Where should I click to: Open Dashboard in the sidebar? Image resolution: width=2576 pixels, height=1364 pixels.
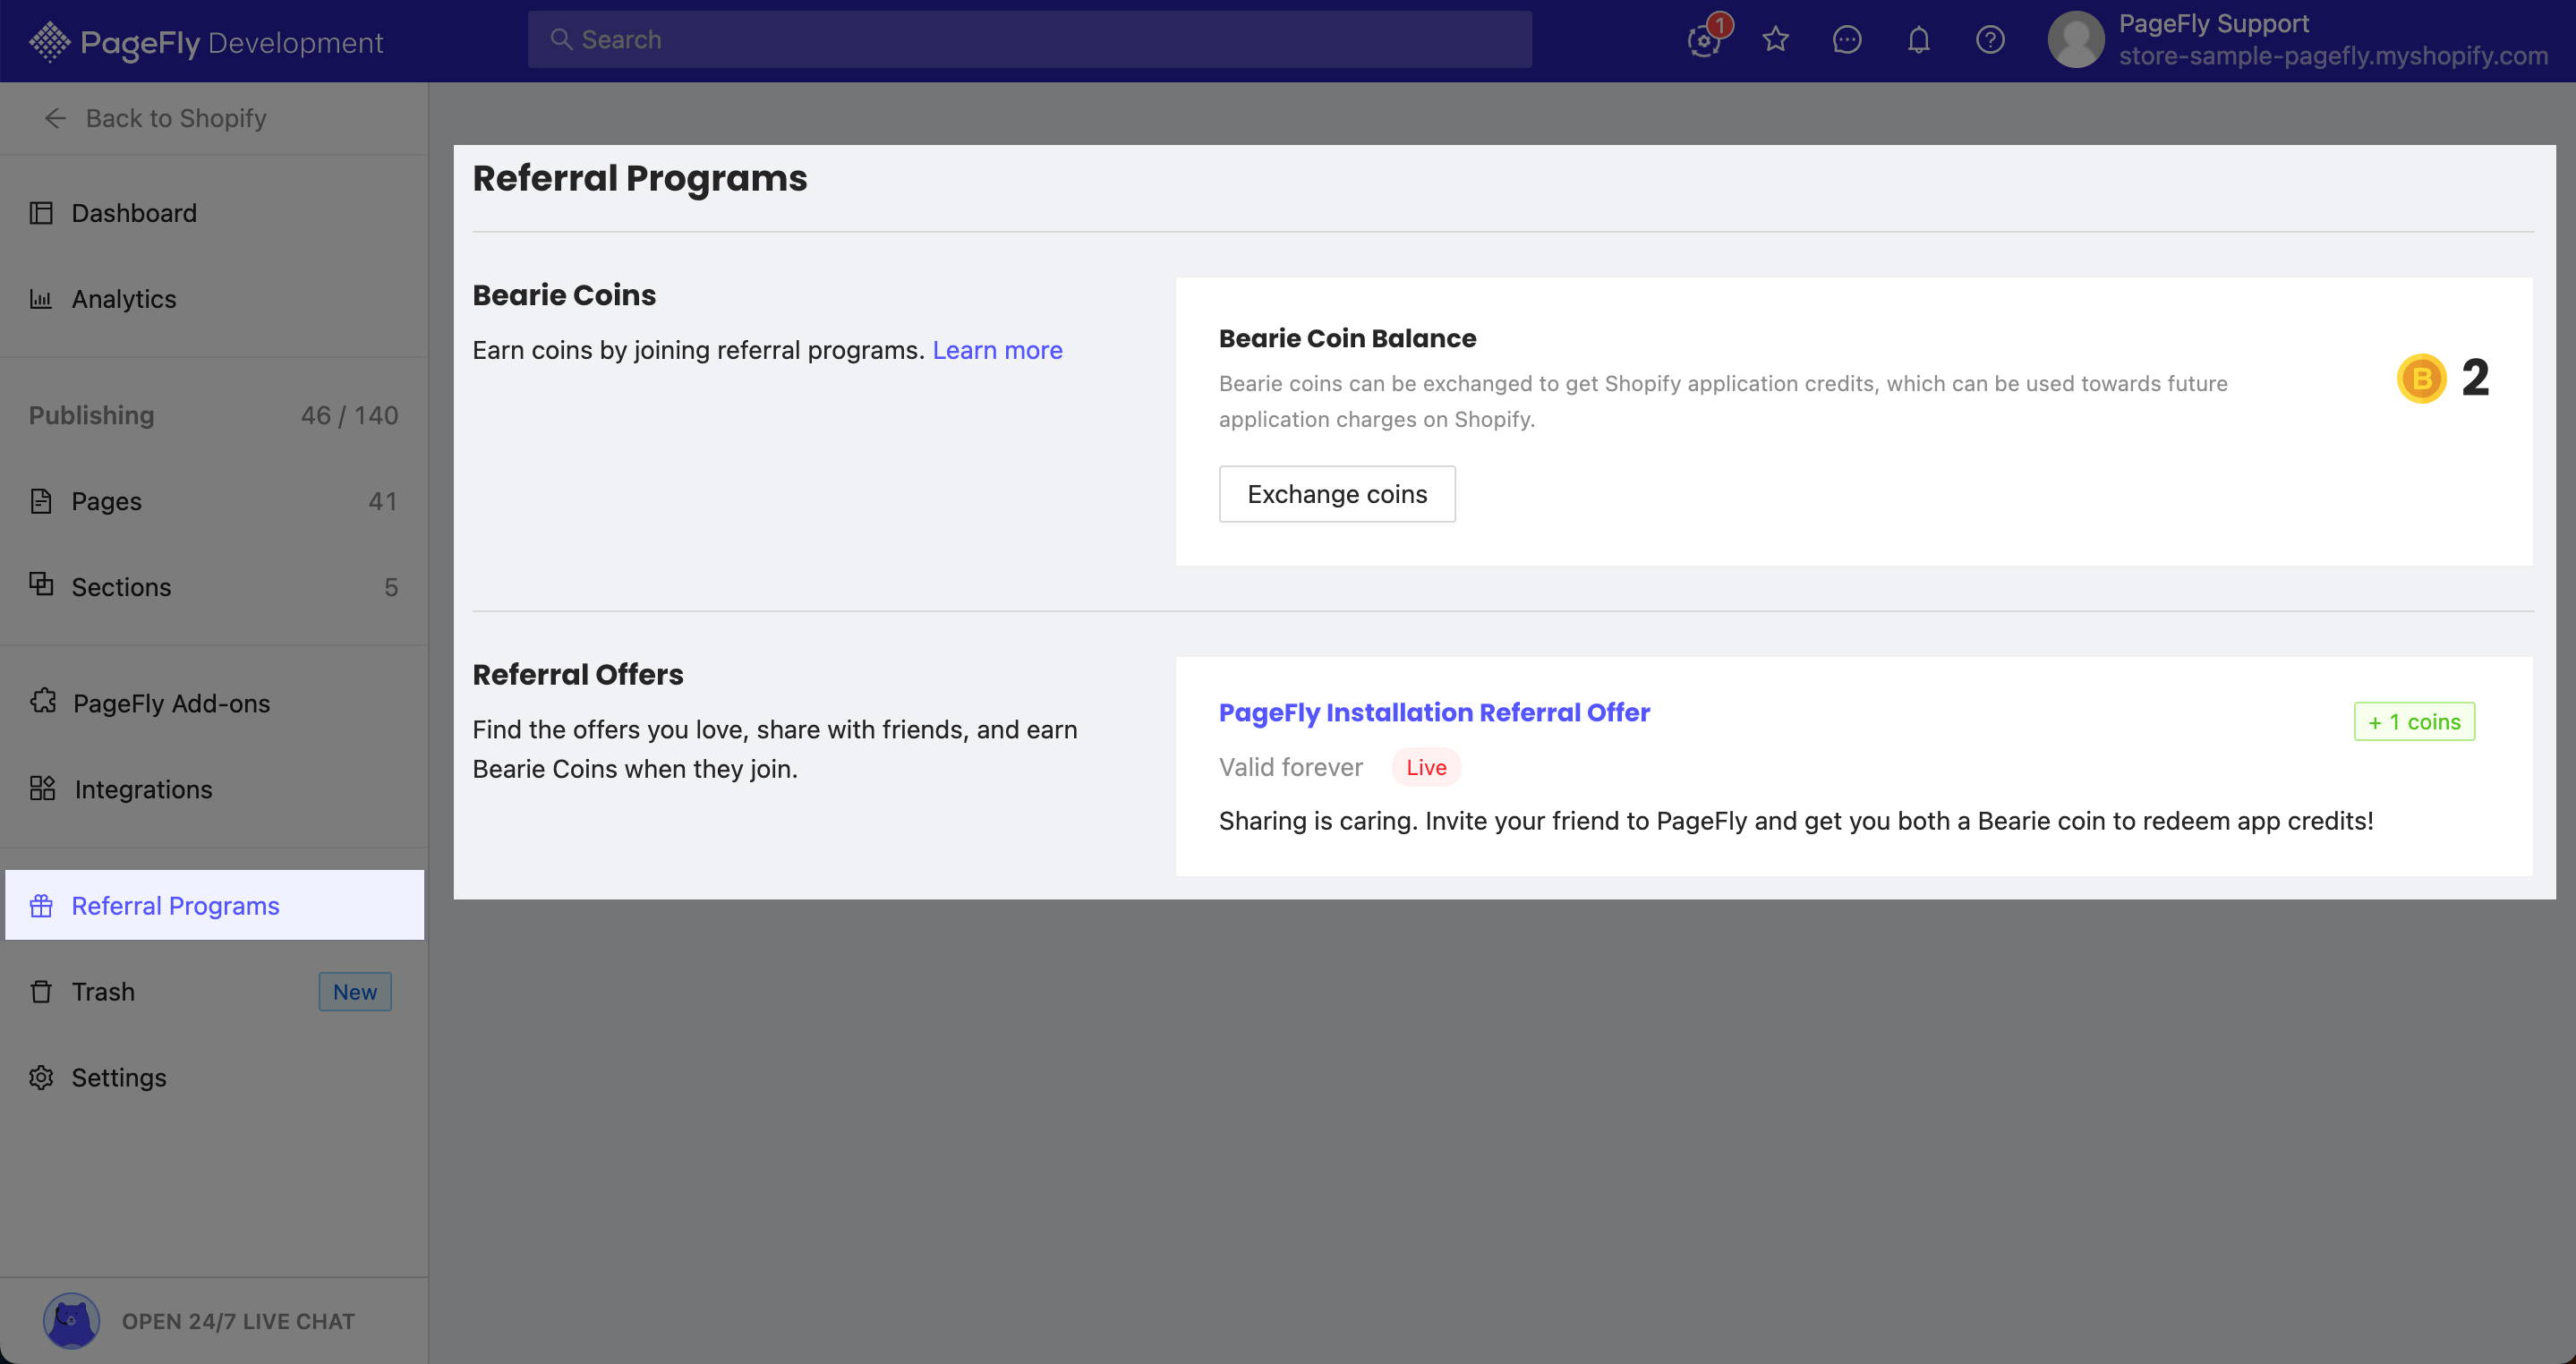click(x=214, y=213)
